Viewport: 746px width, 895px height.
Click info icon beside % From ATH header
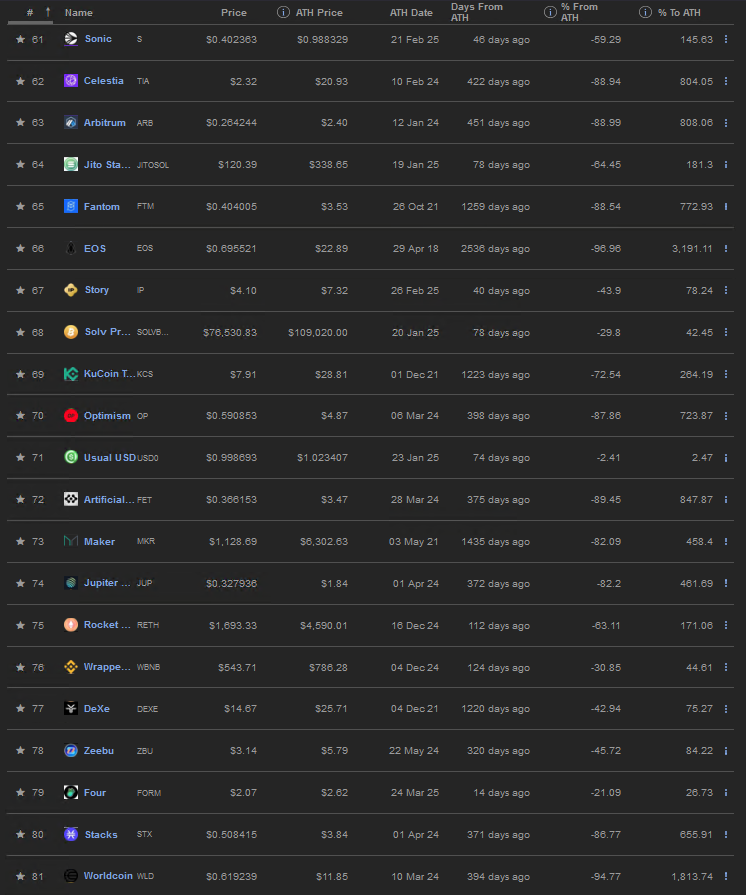coord(550,12)
